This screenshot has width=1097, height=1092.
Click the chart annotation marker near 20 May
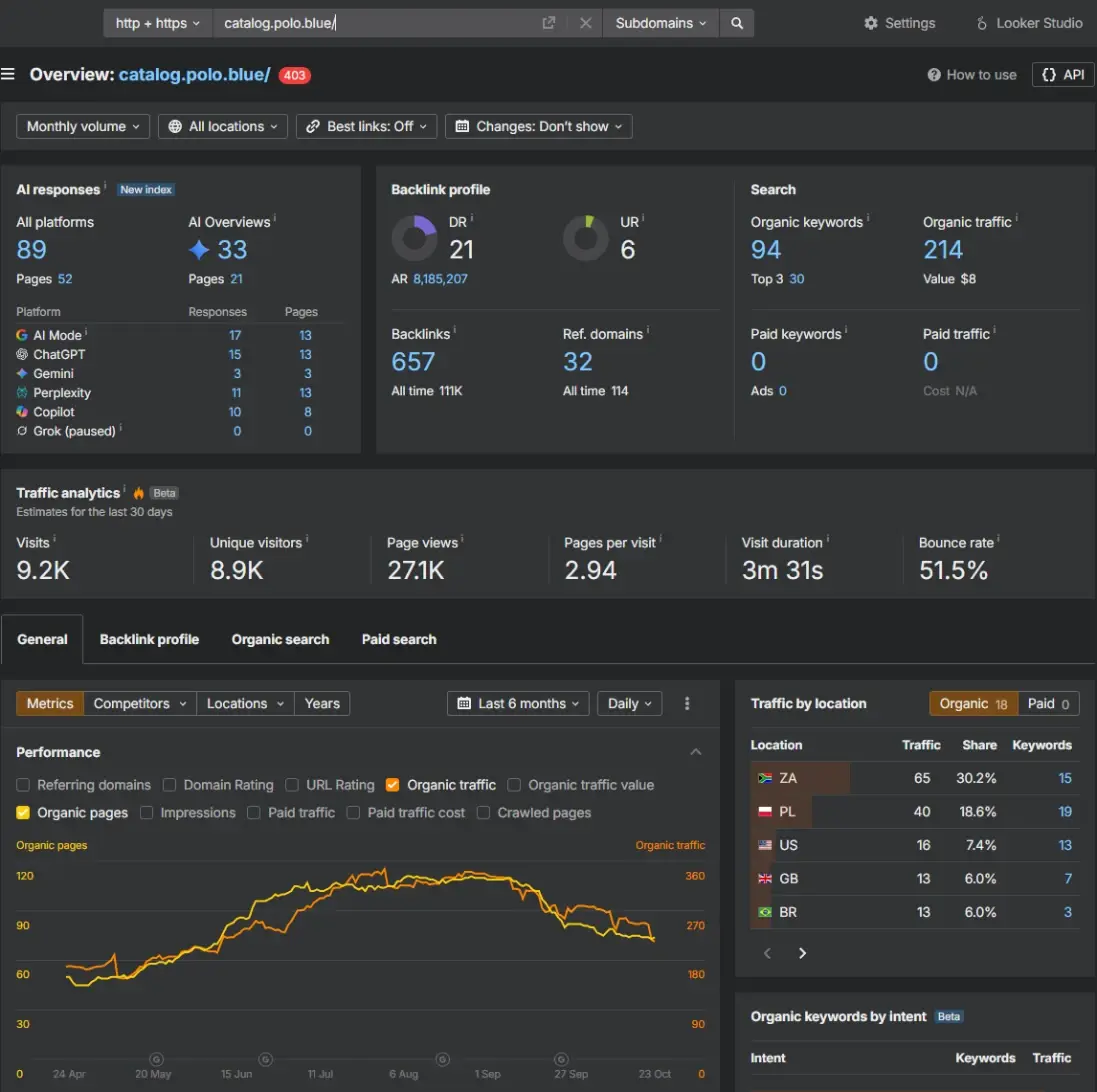(x=157, y=1059)
